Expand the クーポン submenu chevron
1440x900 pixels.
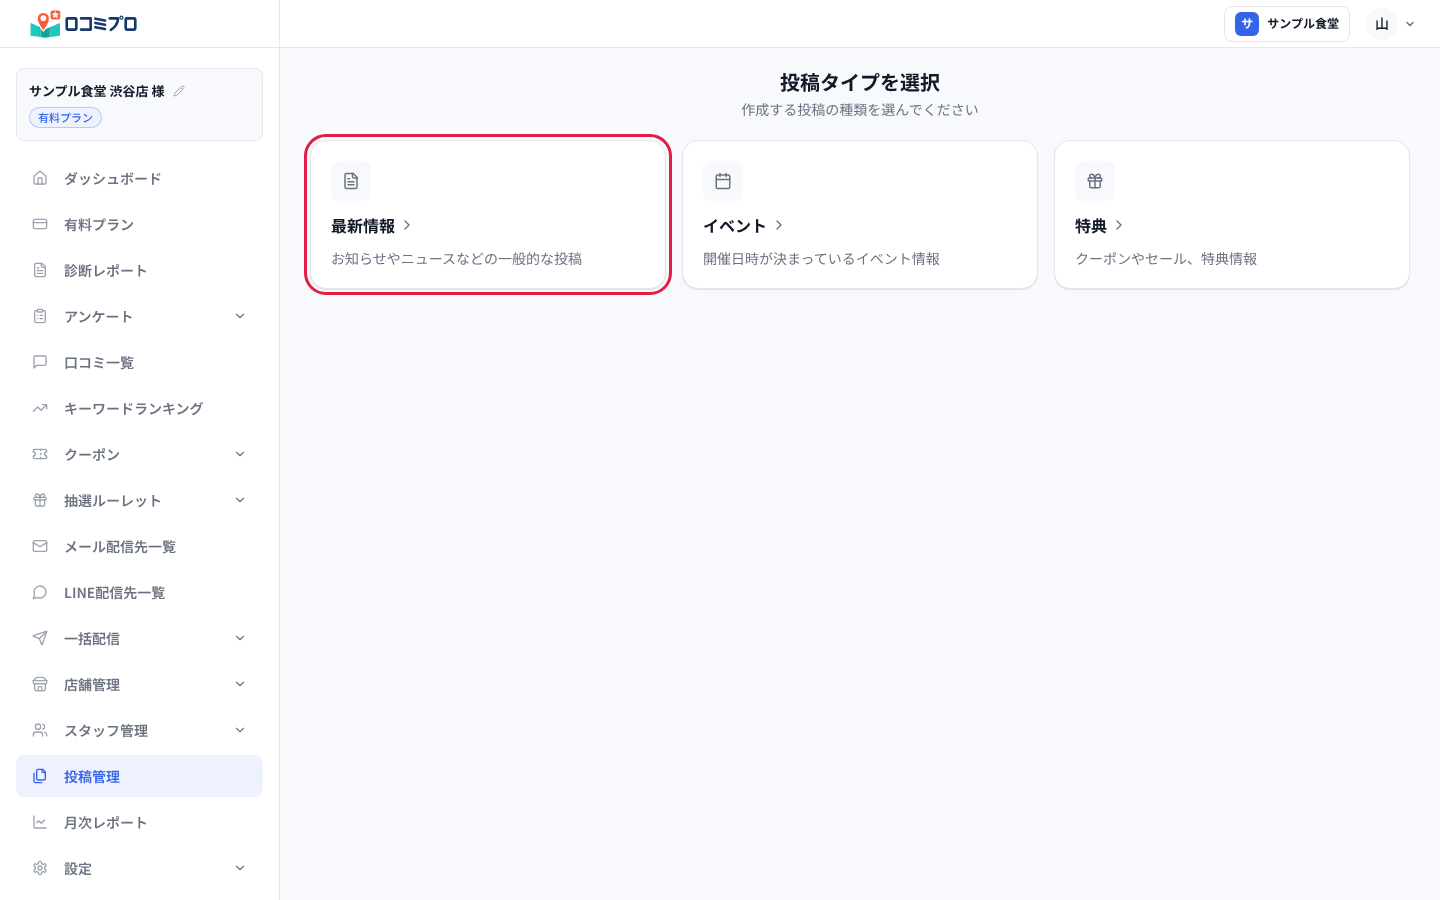tap(240, 454)
